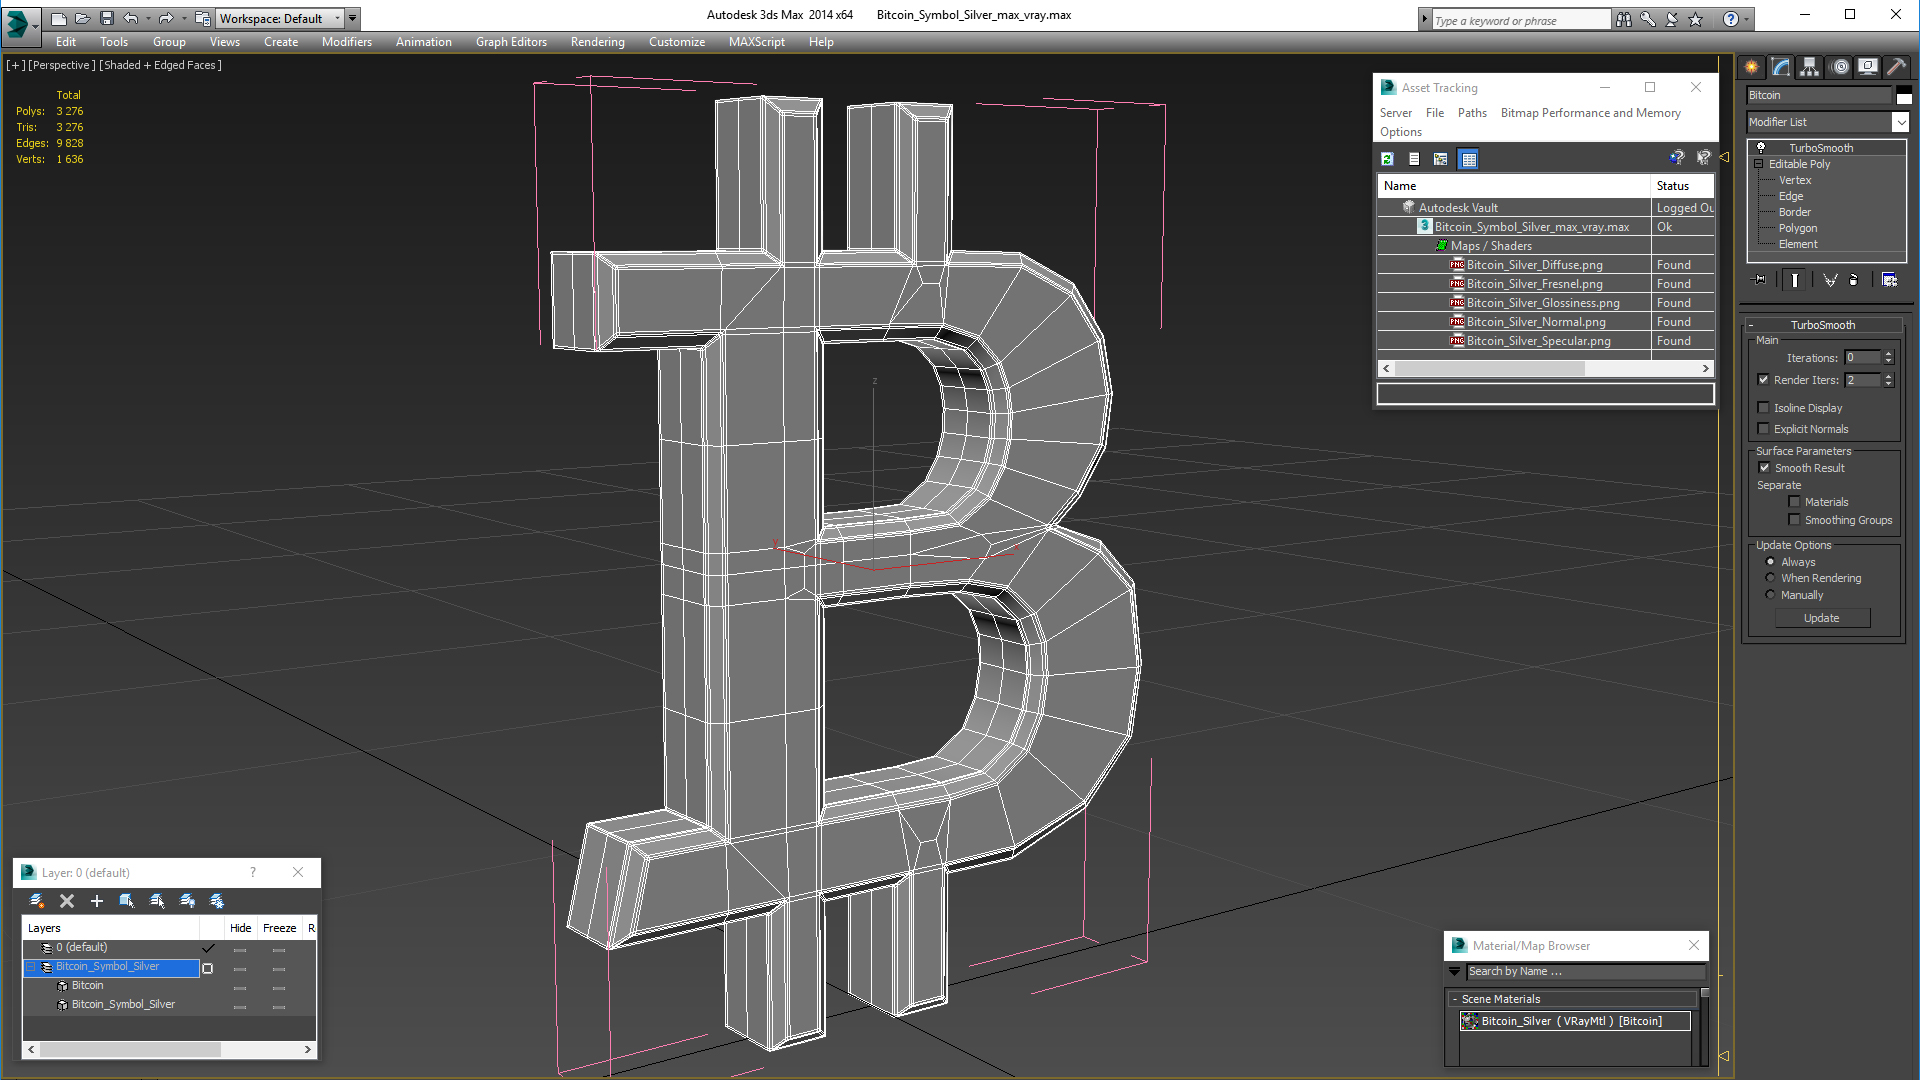Enable Explicit Normals checkbox
Image resolution: width=1920 pixels, height=1080 pixels.
1764,429
